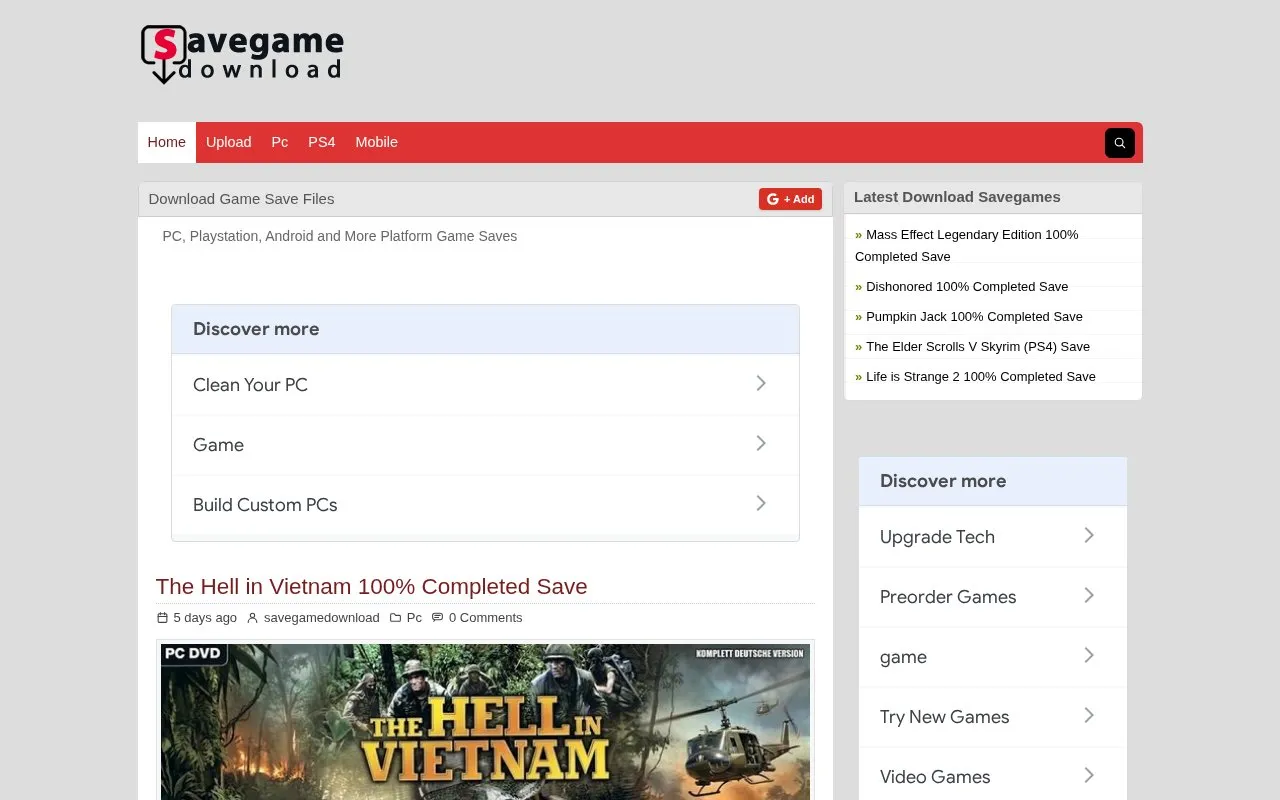Viewport: 1280px width, 800px height.
Task: Open Mass Effect Legendary Edition save link
Action: (x=967, y=245)
